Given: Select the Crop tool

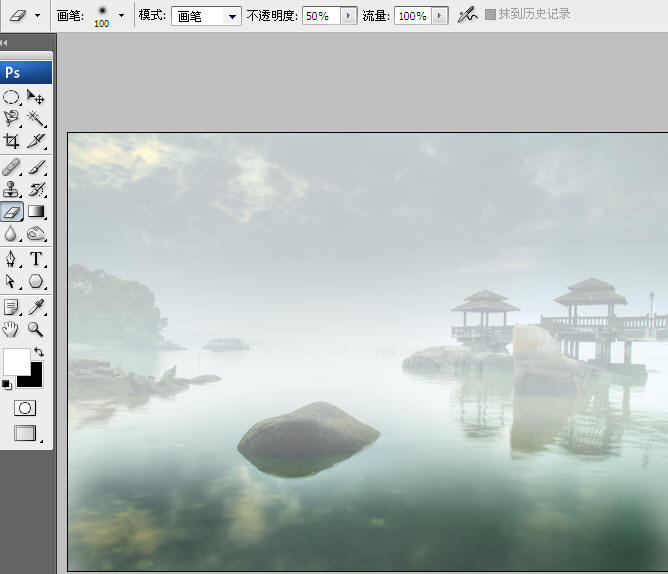Looking at the screenshot, I should pyautogui.click(x=12, y=142).
